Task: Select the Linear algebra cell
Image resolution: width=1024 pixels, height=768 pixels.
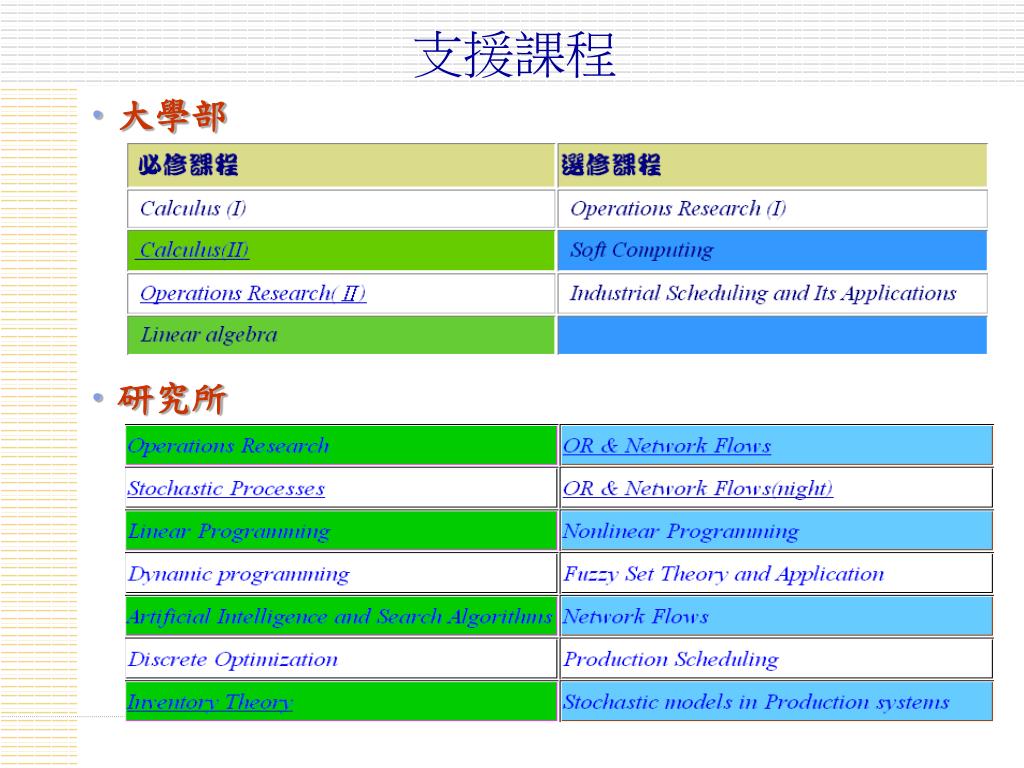Action: (x=341, y=335)
